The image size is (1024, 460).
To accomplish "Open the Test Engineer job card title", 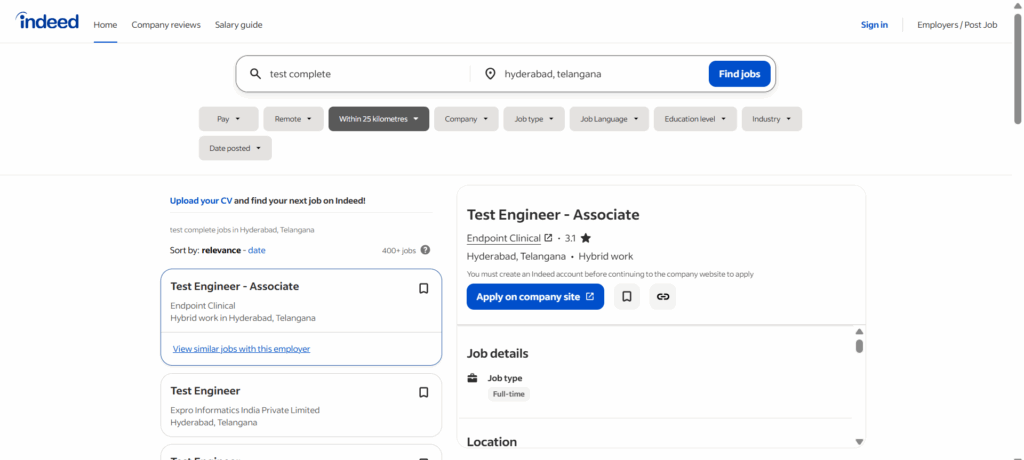I will click(x=205, y=391).
